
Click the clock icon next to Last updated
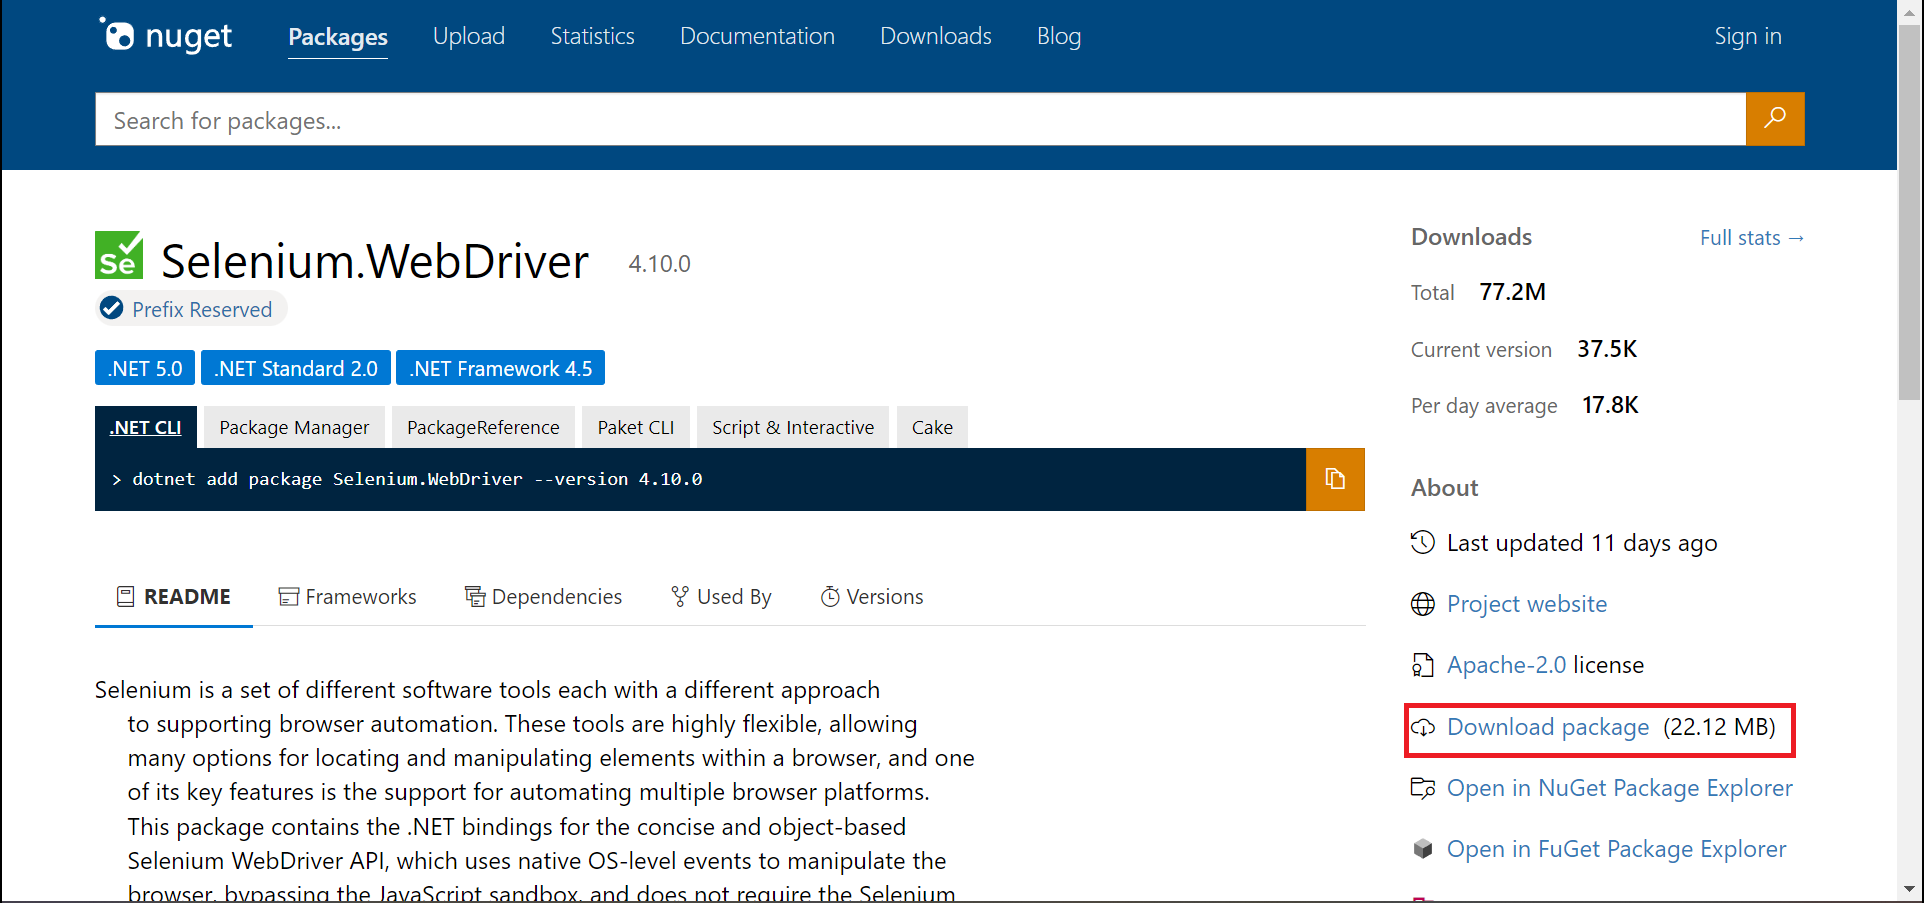coord(1423,543)
